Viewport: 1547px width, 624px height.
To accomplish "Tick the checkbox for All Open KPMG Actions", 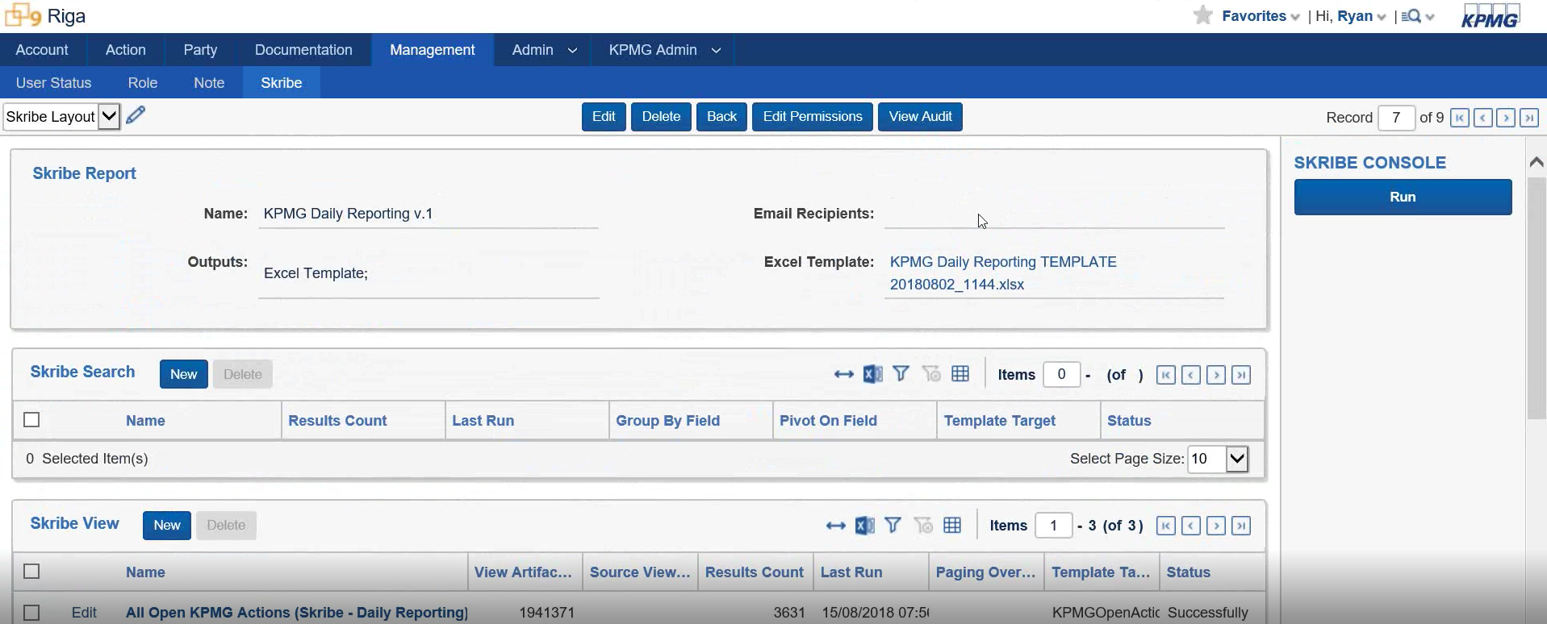I will point(32,612).
